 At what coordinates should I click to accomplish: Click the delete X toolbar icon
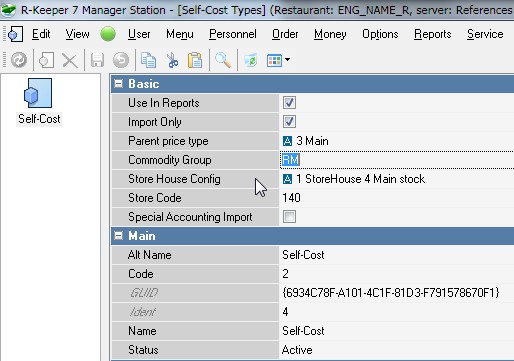[70, 61]
